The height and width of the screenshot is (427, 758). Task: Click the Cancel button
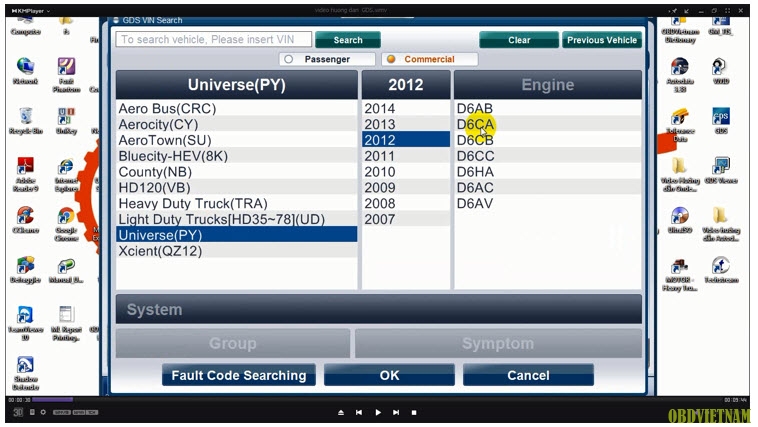pyautogui.click(x=528, y=375)
